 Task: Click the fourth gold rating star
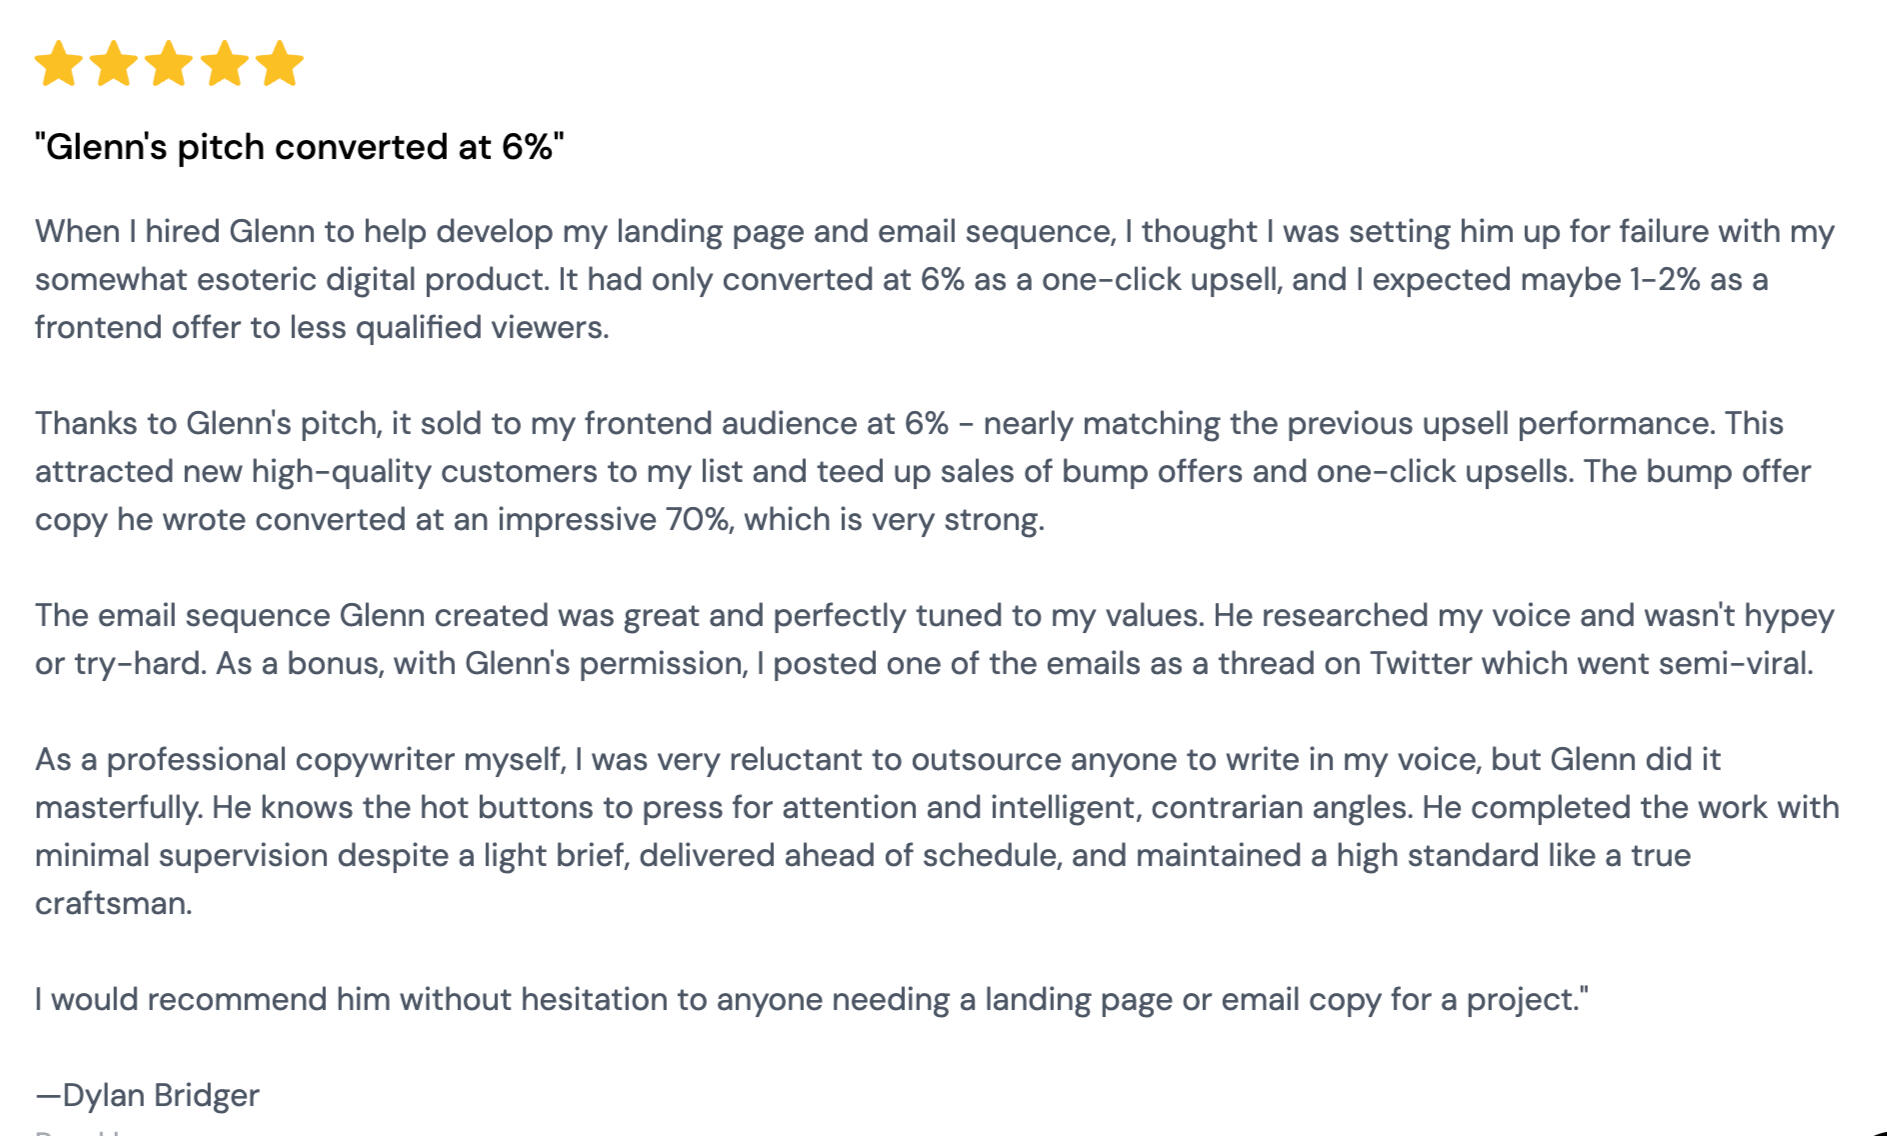pos(225,64)
